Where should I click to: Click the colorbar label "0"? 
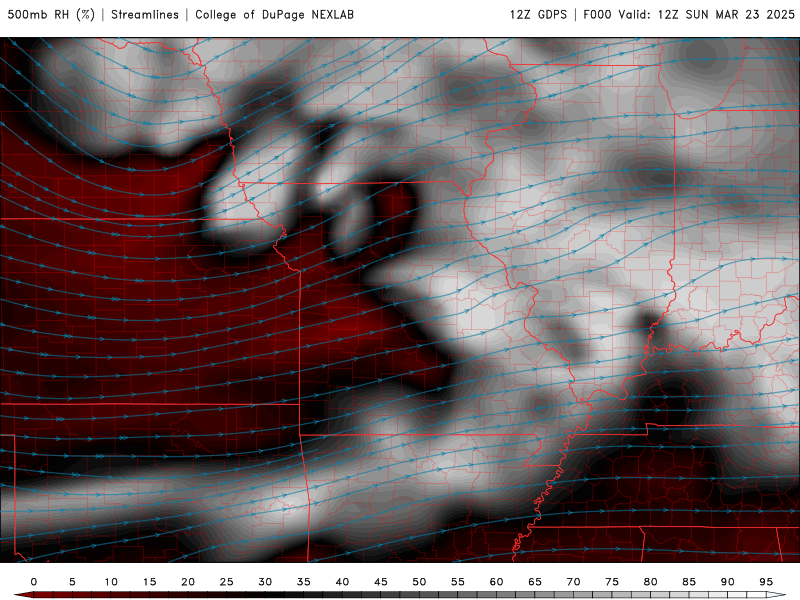pyautogui.click(x=34, y=582)
